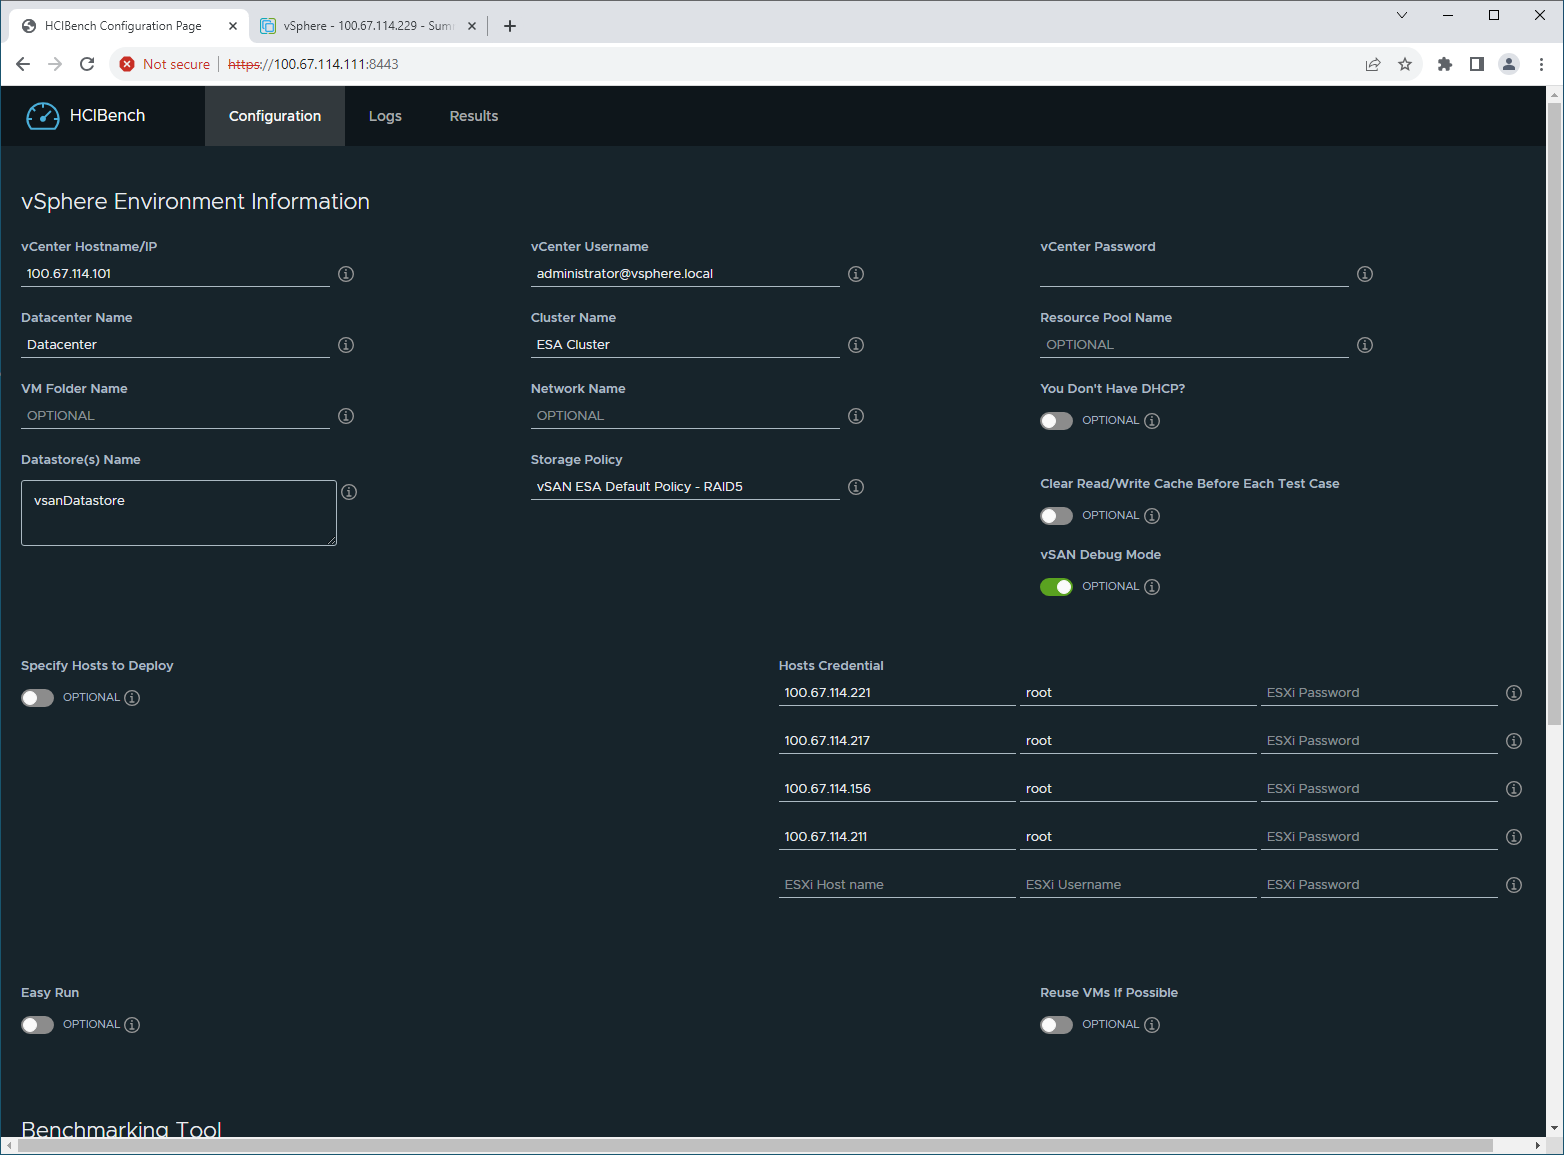Image resolution: width=1564 pixels, height=1155 pixels.
Task: Show info for Network Name field
Action: (856, 416)
